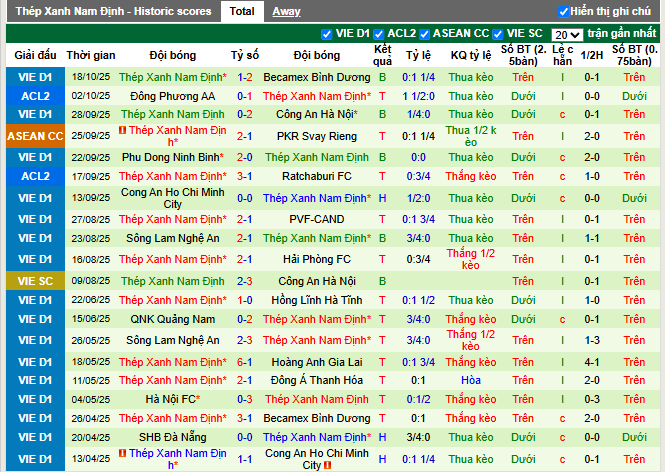
Task: Click the 6-1 score against Hoàng Anh Gia Lai
Action: pos(245,362)
